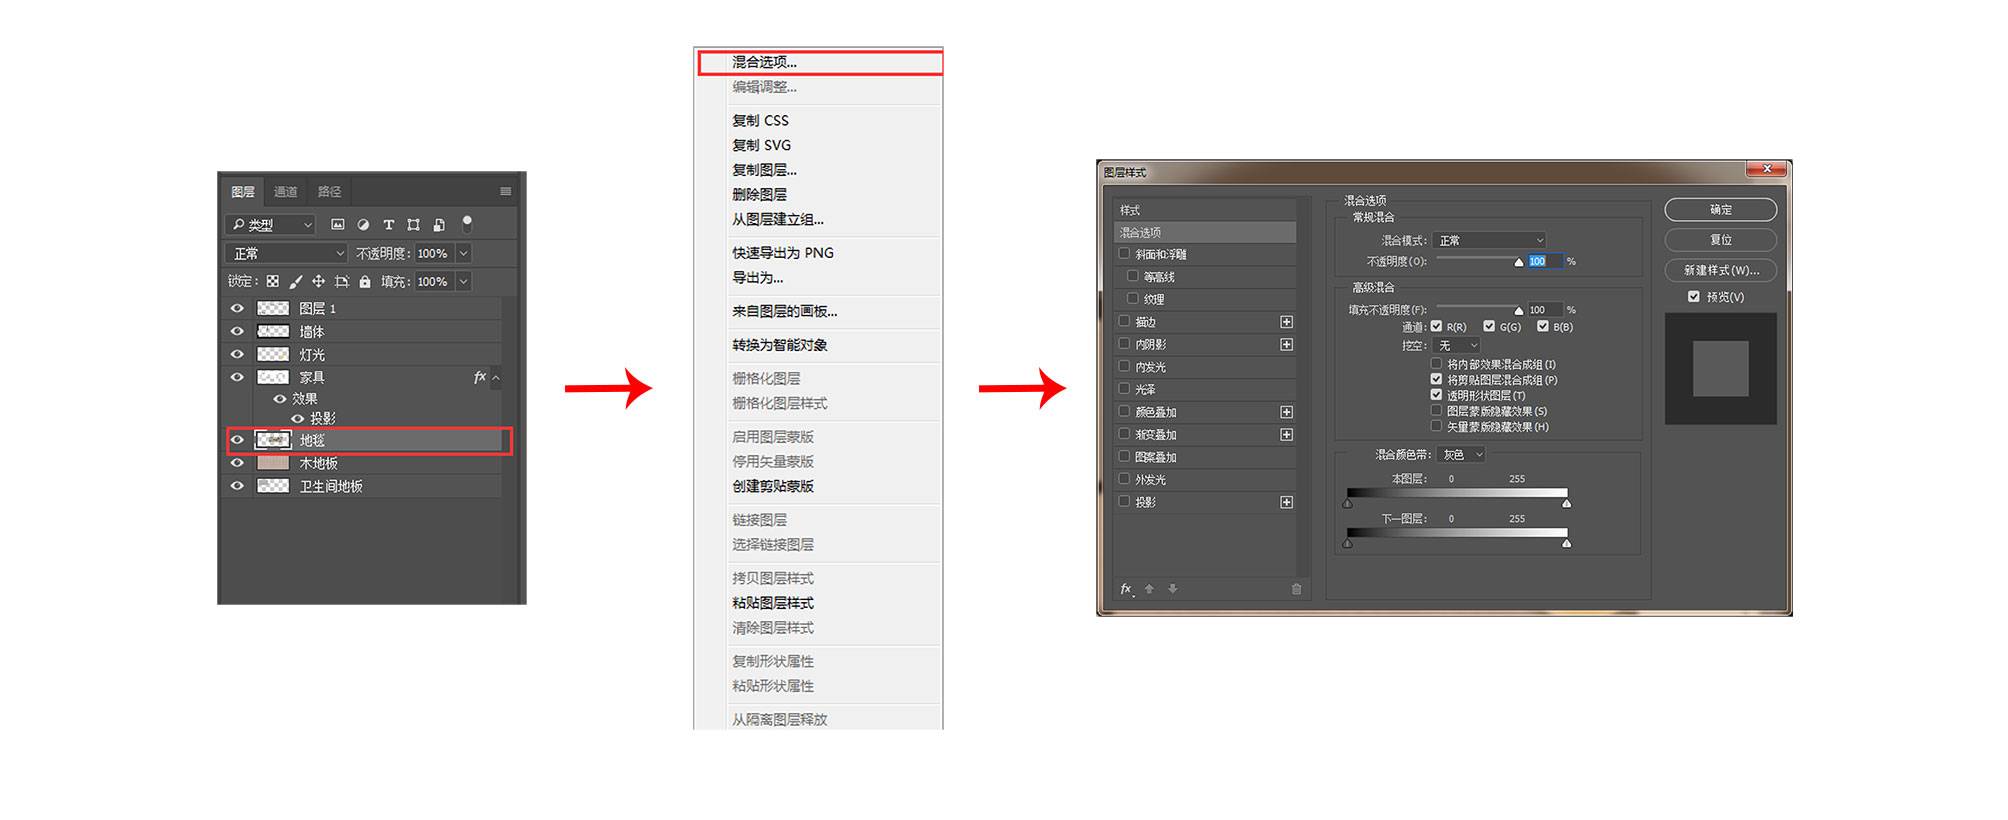This screenshot has width=2008, height=820.
Task: Open the 填充 dropdown arrow in Layers panel
Action: pos(463,282)
